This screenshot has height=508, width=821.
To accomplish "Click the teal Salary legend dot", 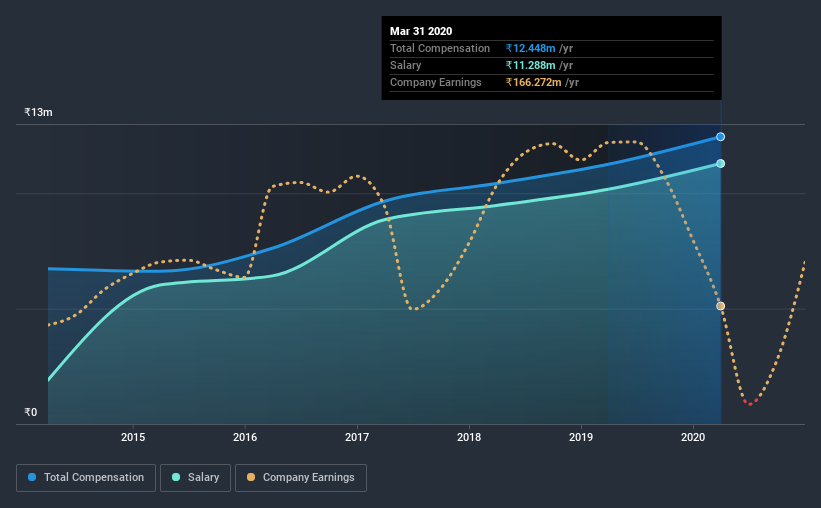I will (176, 477).
